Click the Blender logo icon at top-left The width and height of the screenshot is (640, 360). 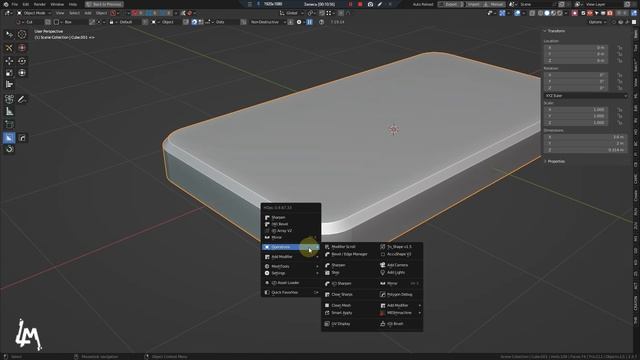click(6, 4)
